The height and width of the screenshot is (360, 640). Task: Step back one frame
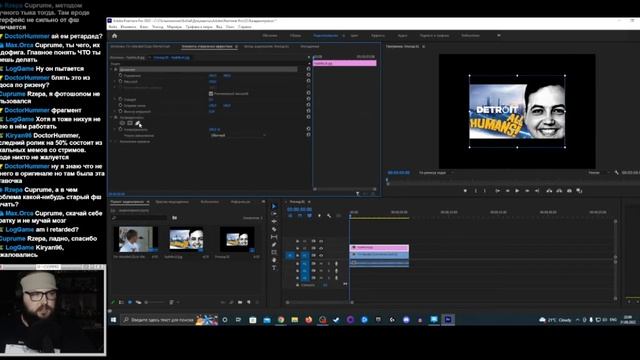tap(507, 191)
